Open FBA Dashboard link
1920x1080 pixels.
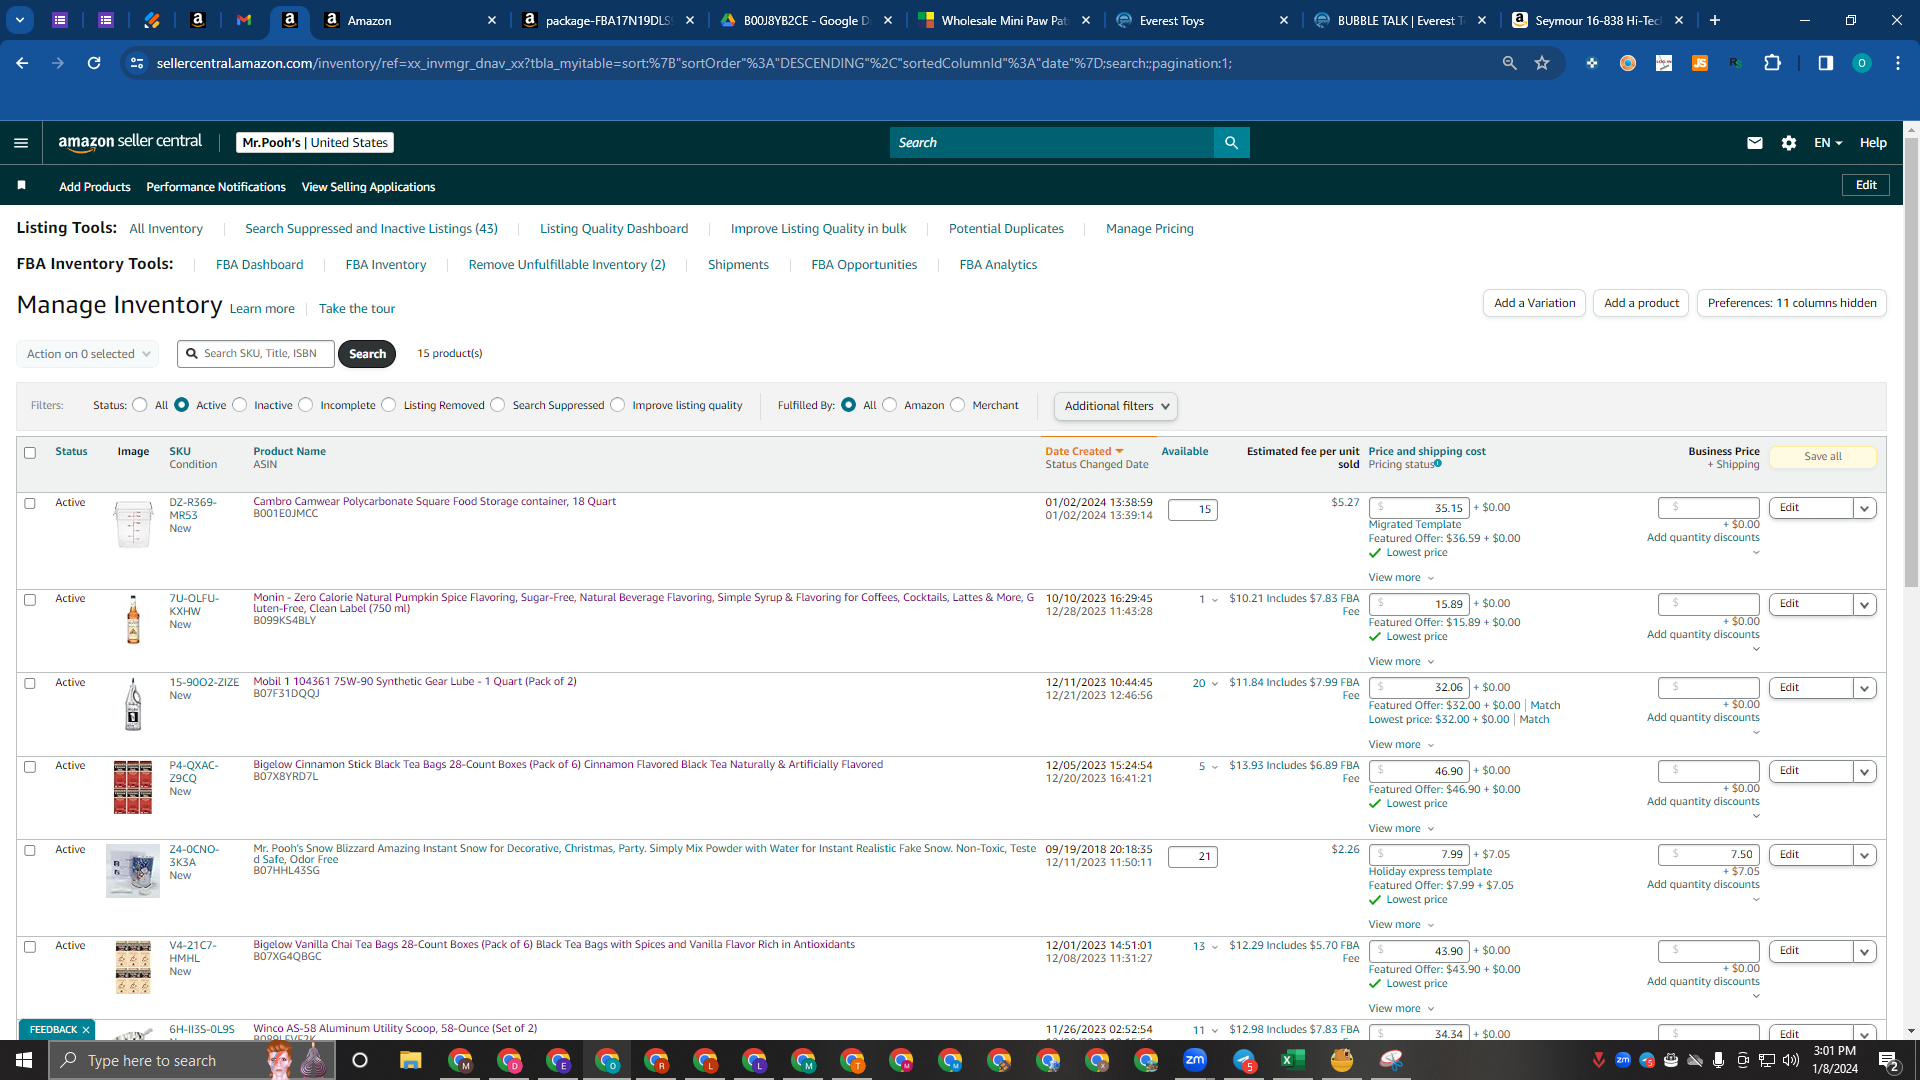pos(259,265)
